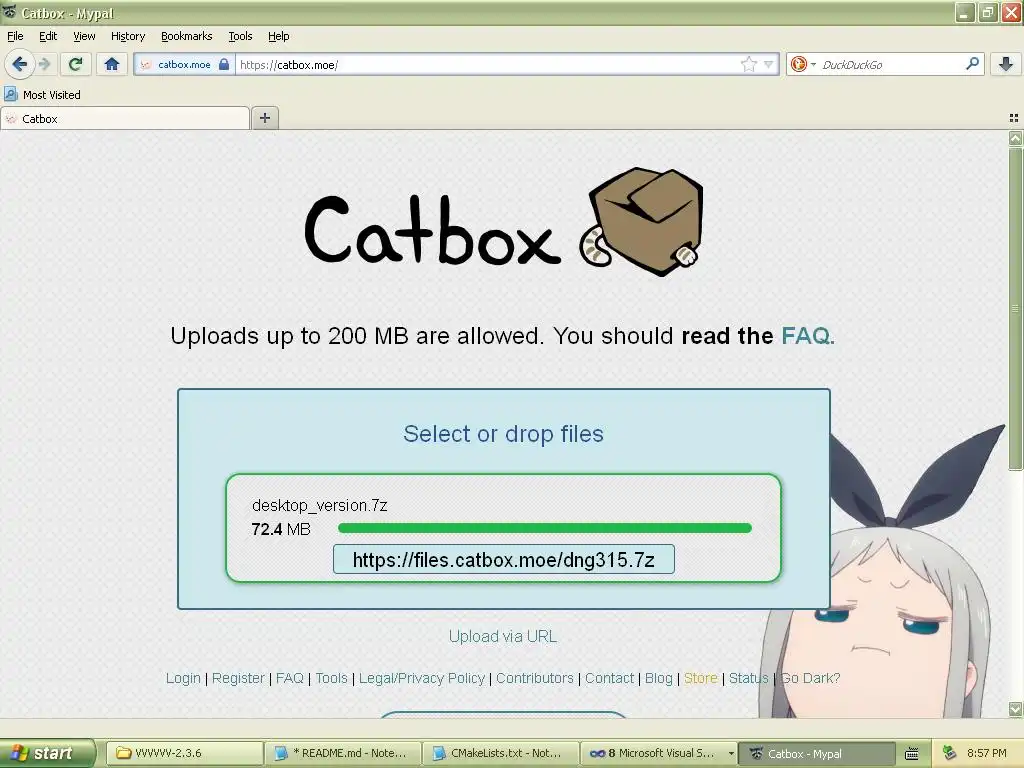Open the browser home page
This screenshot has height=768, width=1024.
pyautogui.click(x=112, y=64)
